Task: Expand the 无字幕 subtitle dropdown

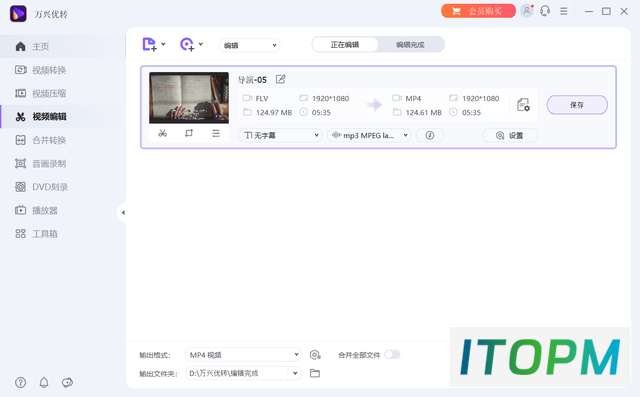Action: 280,135
